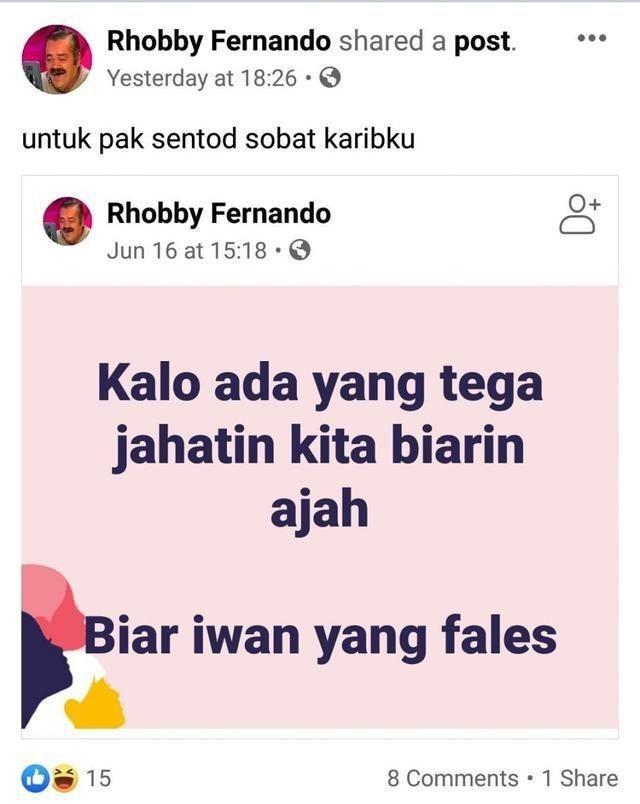Screen dimensions: 640x804
Task: Click the blue Like reaction icon
Action: (x=35, y=778)
